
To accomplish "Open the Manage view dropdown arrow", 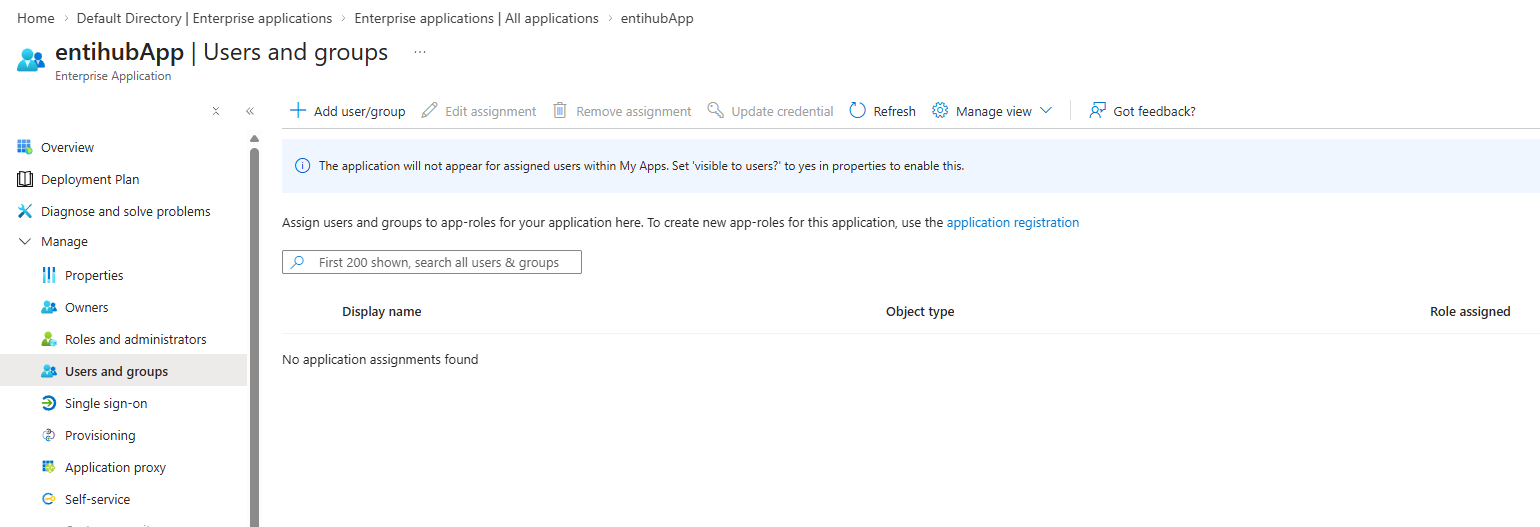I will point(1046,110).
